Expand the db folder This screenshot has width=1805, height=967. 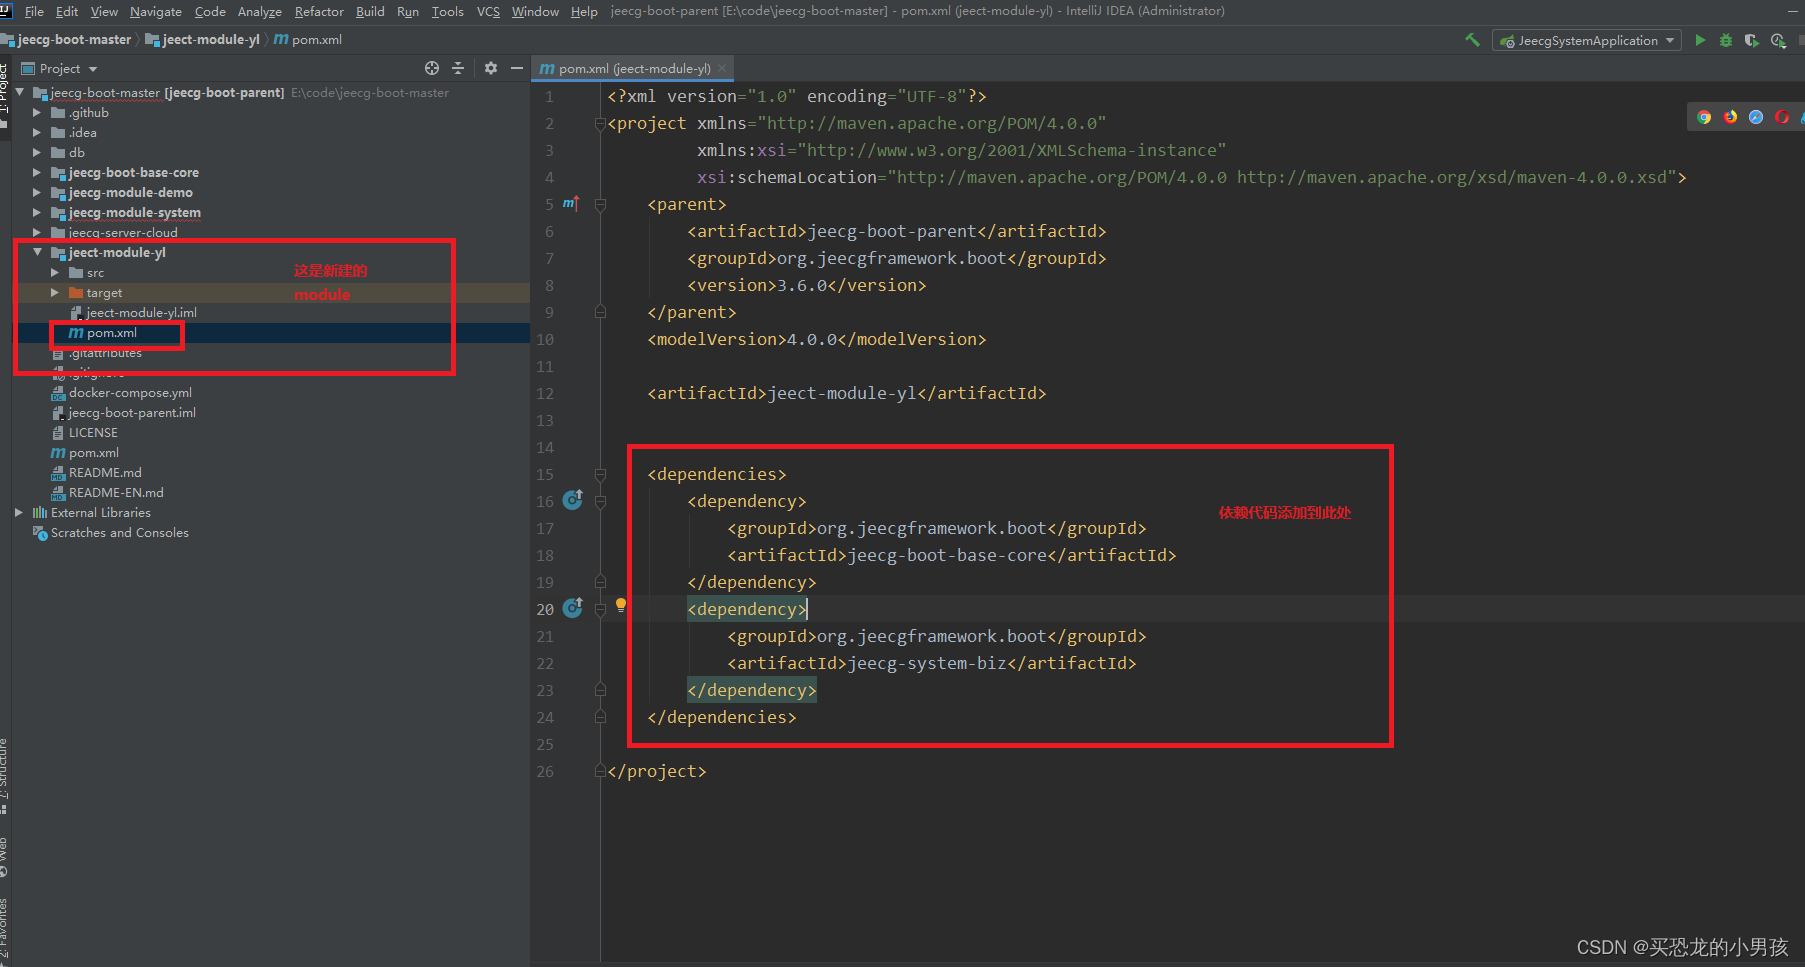(x=37, y=152)
